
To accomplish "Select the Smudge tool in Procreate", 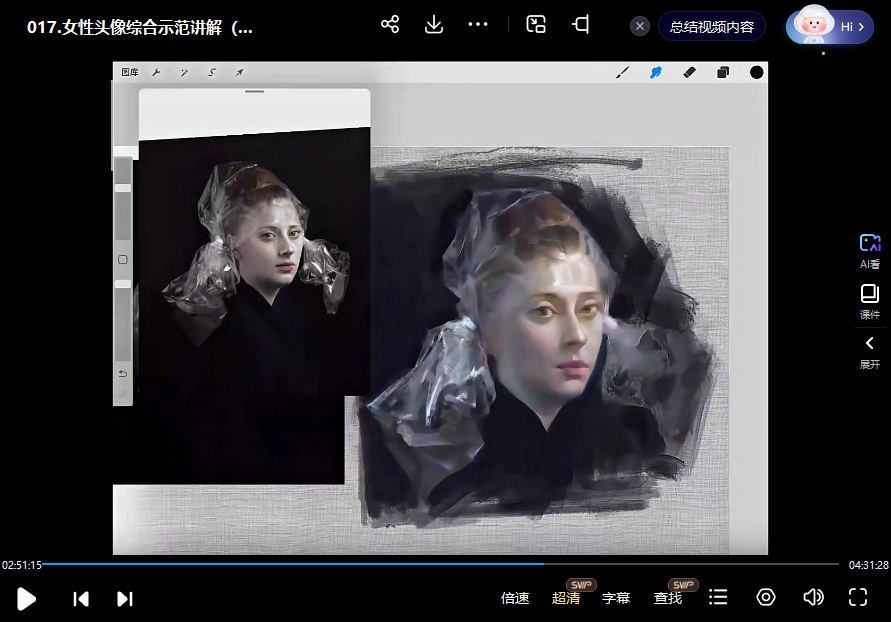I will point(656,72).
